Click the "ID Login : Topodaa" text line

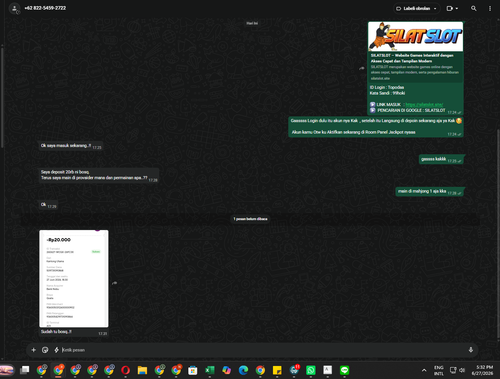pyautogui.click(x=387, y=87)
